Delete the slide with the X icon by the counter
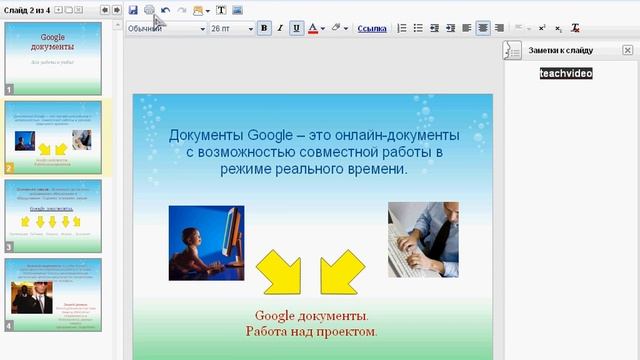 tap(79, 10)
